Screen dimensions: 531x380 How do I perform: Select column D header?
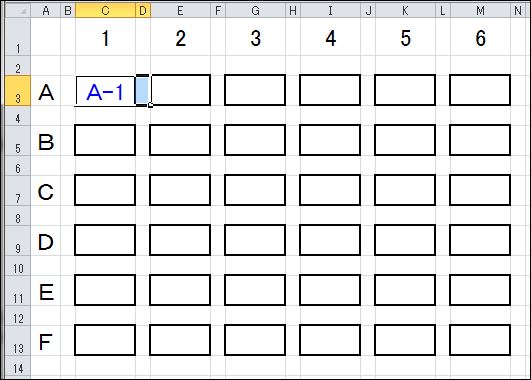[143, 10]
